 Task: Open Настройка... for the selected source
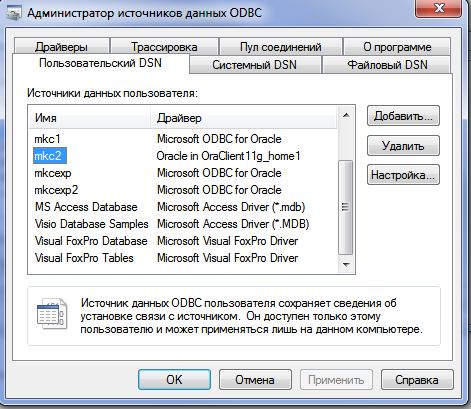403,175
